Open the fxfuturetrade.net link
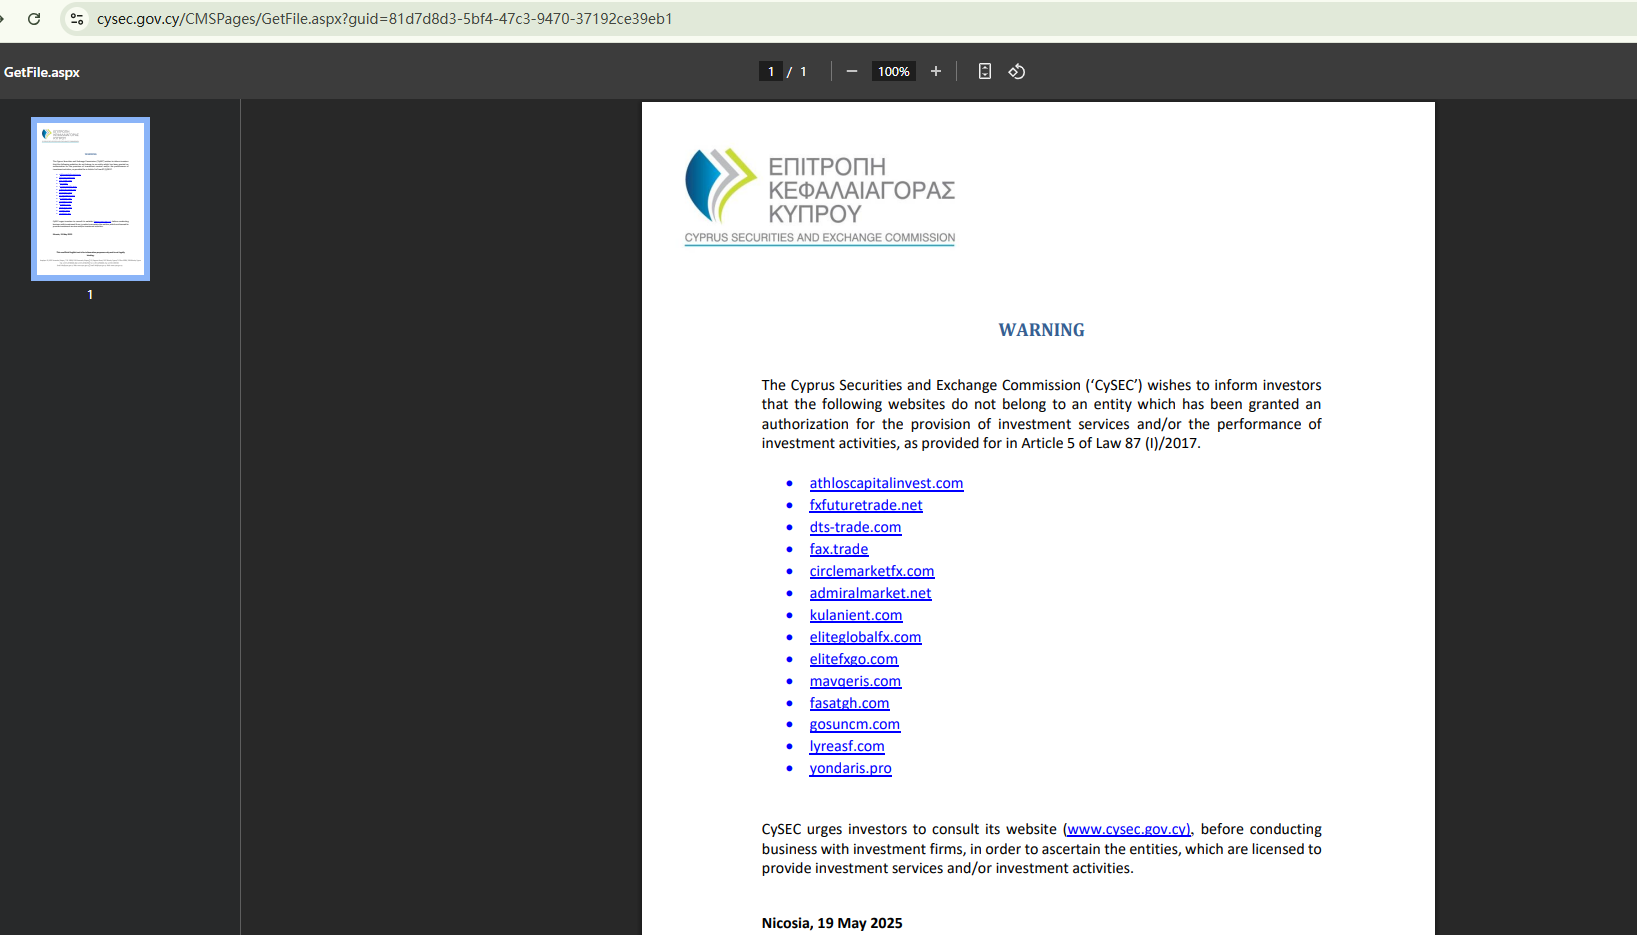 coord(866,505)
